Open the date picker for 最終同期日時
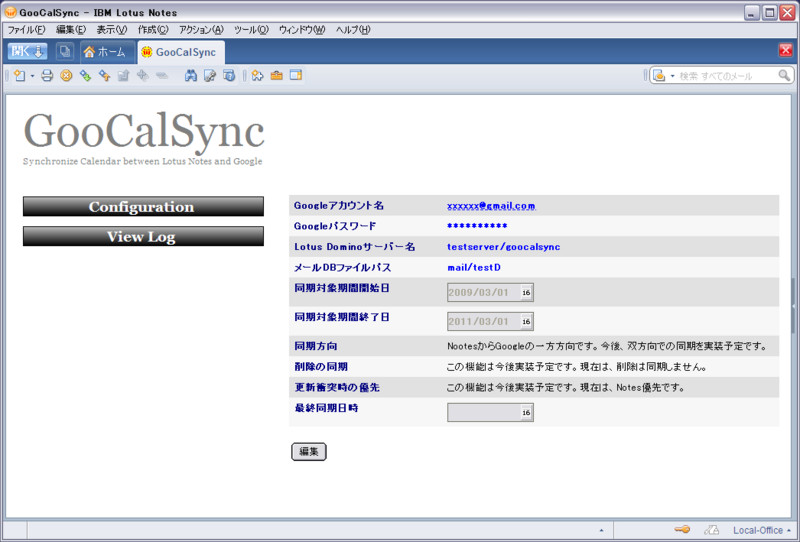 tap(527, 412)
